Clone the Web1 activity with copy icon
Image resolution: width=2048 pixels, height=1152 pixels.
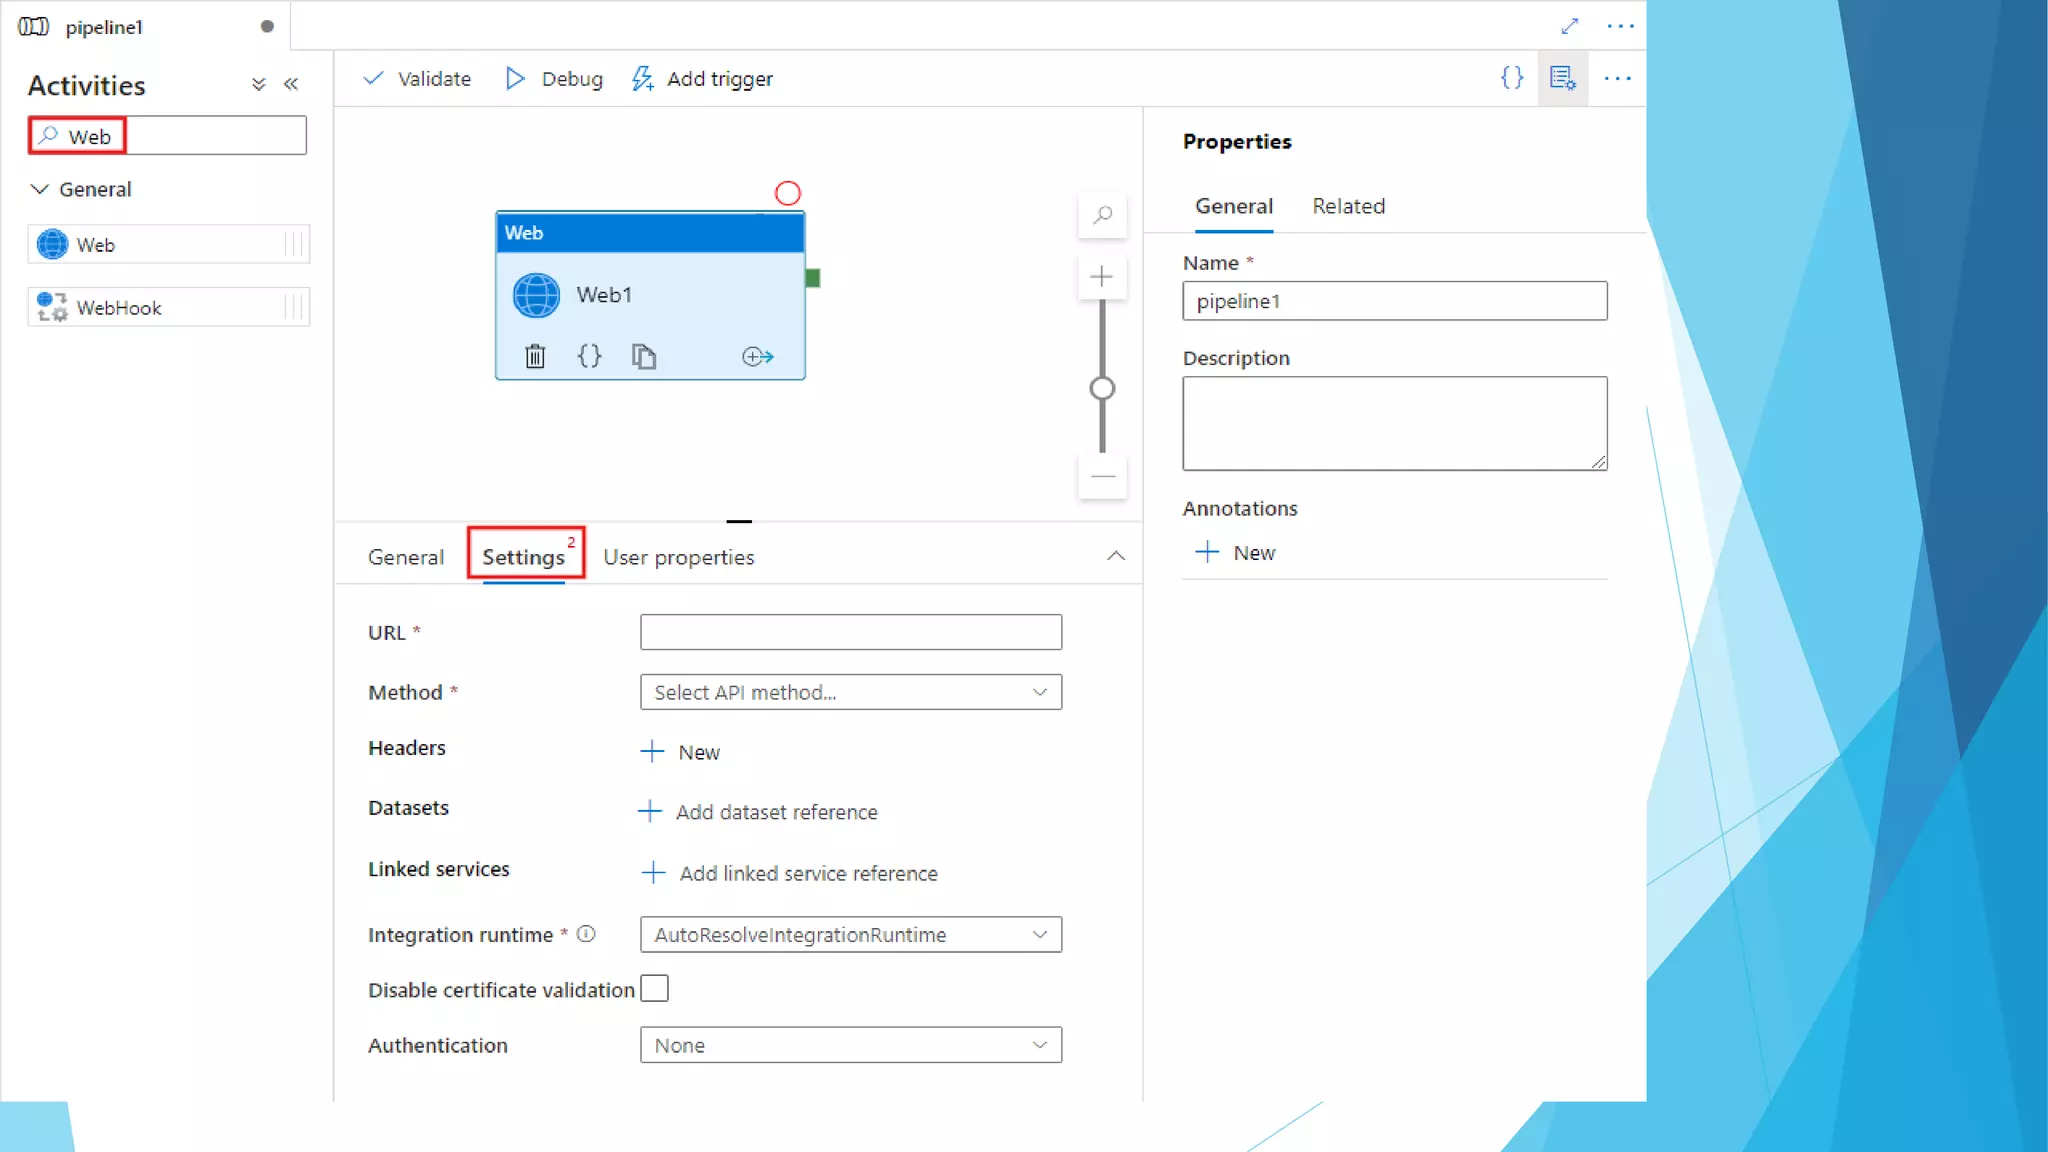pos(643,356)
